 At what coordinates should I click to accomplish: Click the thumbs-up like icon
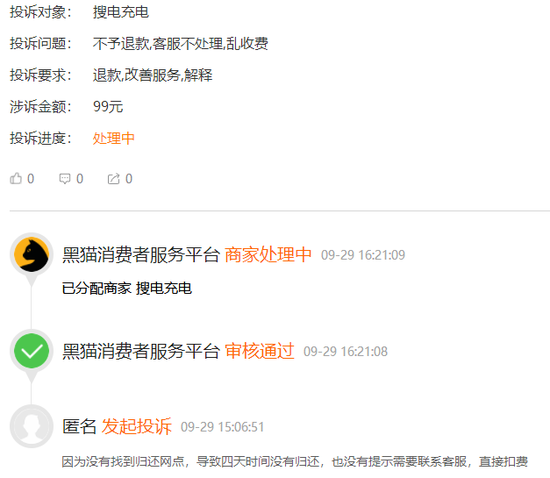[16, 179]
